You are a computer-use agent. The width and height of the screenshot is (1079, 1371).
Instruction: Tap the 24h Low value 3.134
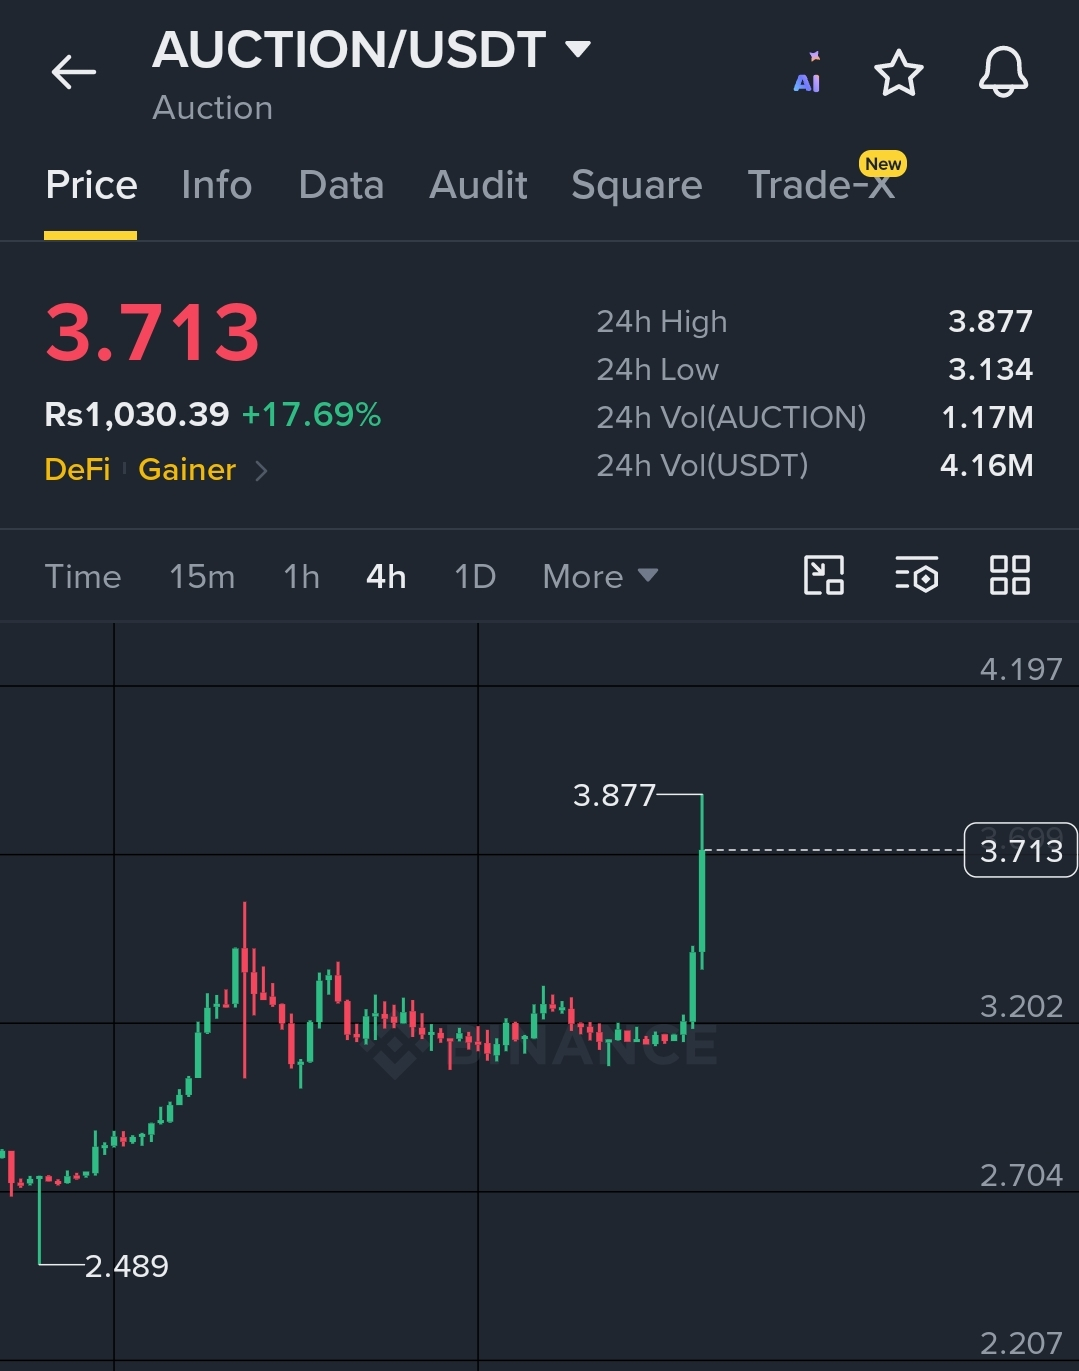[x=990, y=369]
